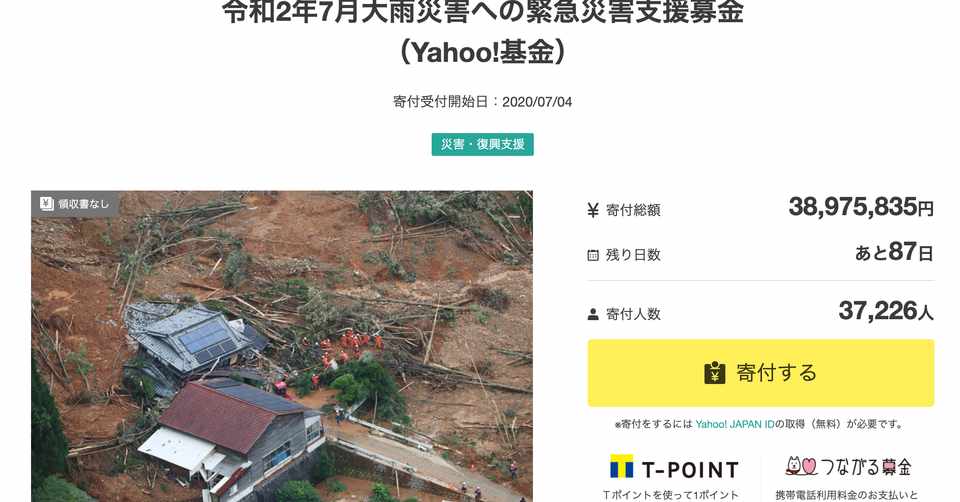
Task: Click the 領収書なし label on photo
Action: [x=83, y=204]
